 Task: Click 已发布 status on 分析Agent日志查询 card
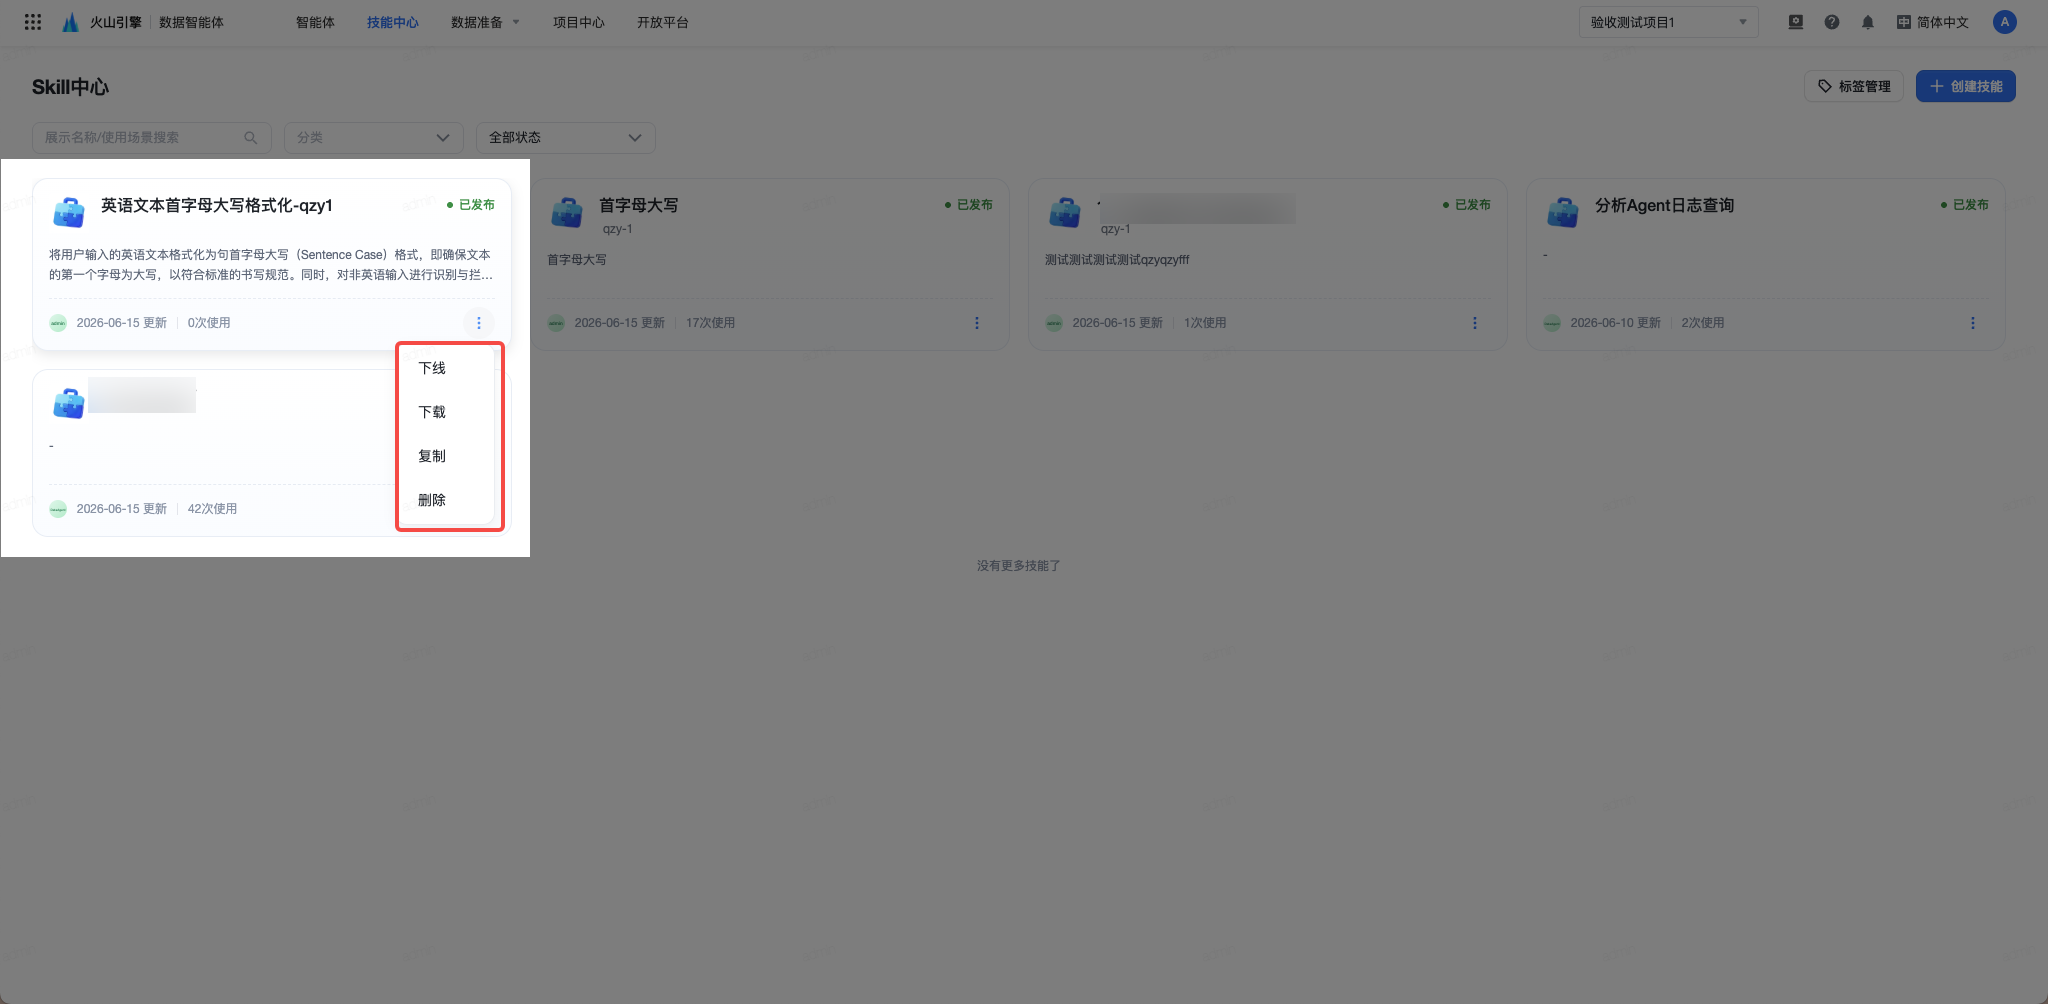[1965, 205]
